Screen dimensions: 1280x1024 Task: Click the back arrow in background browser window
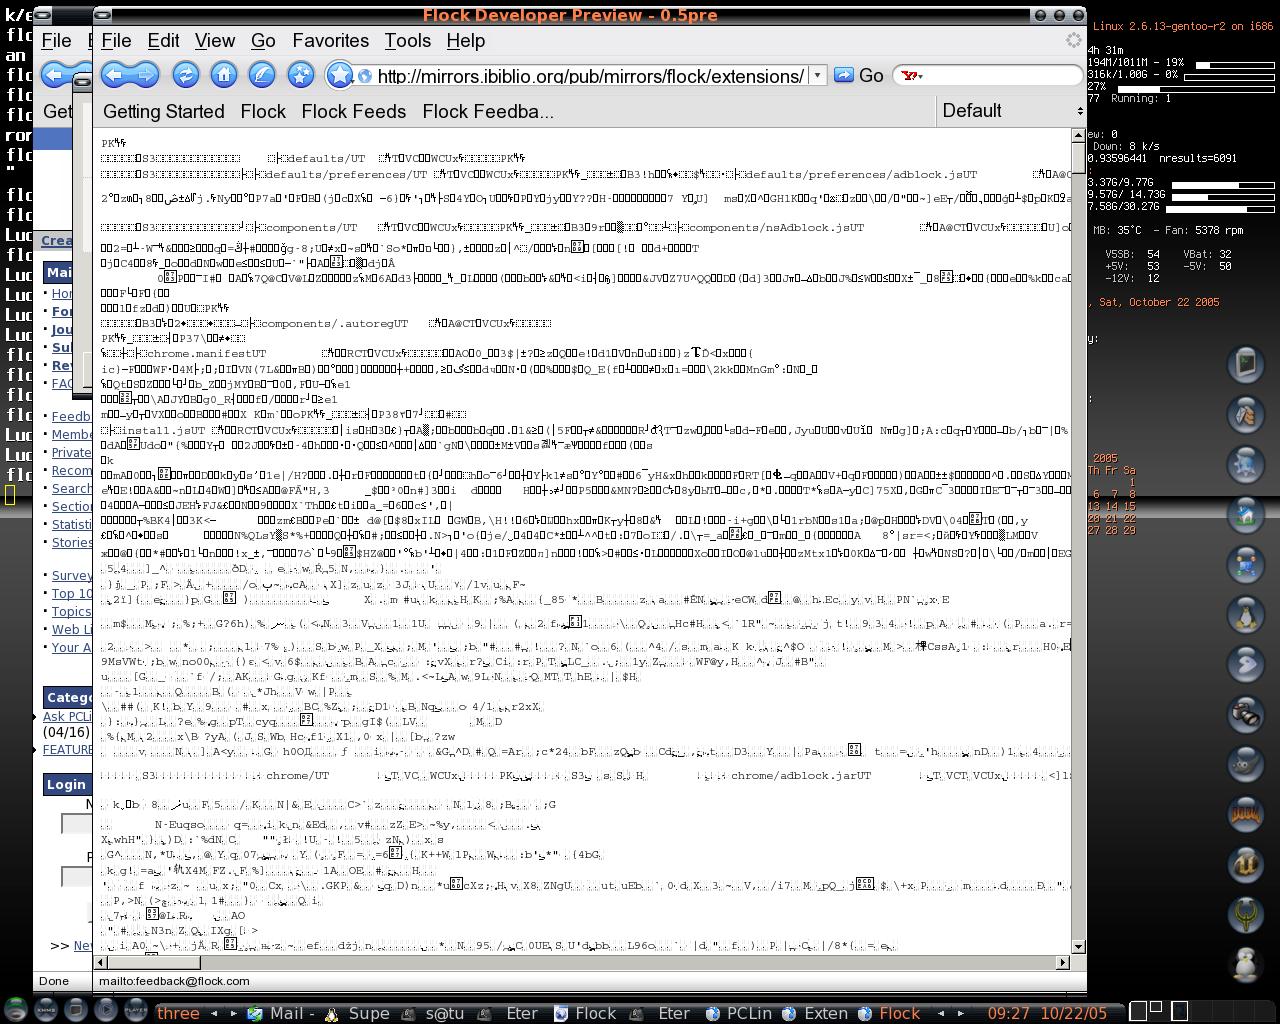(x=54, y=75)
